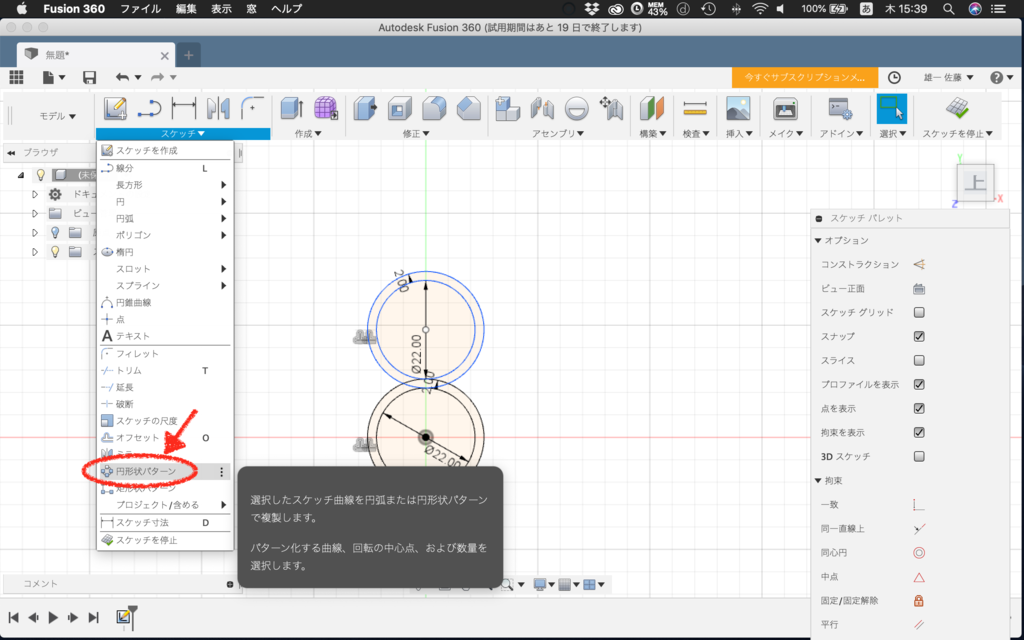
Task: Select the Shell tool icon
Action: coord(400,108)
